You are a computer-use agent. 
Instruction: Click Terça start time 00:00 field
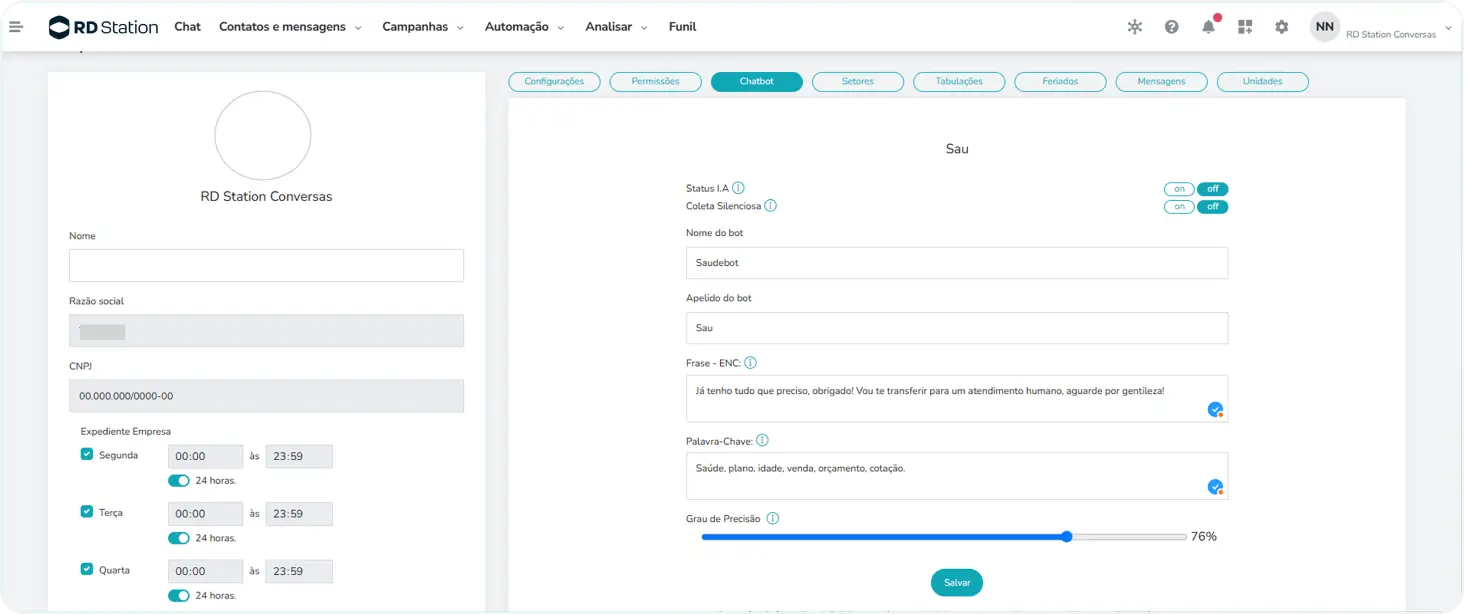pos(205,514)
